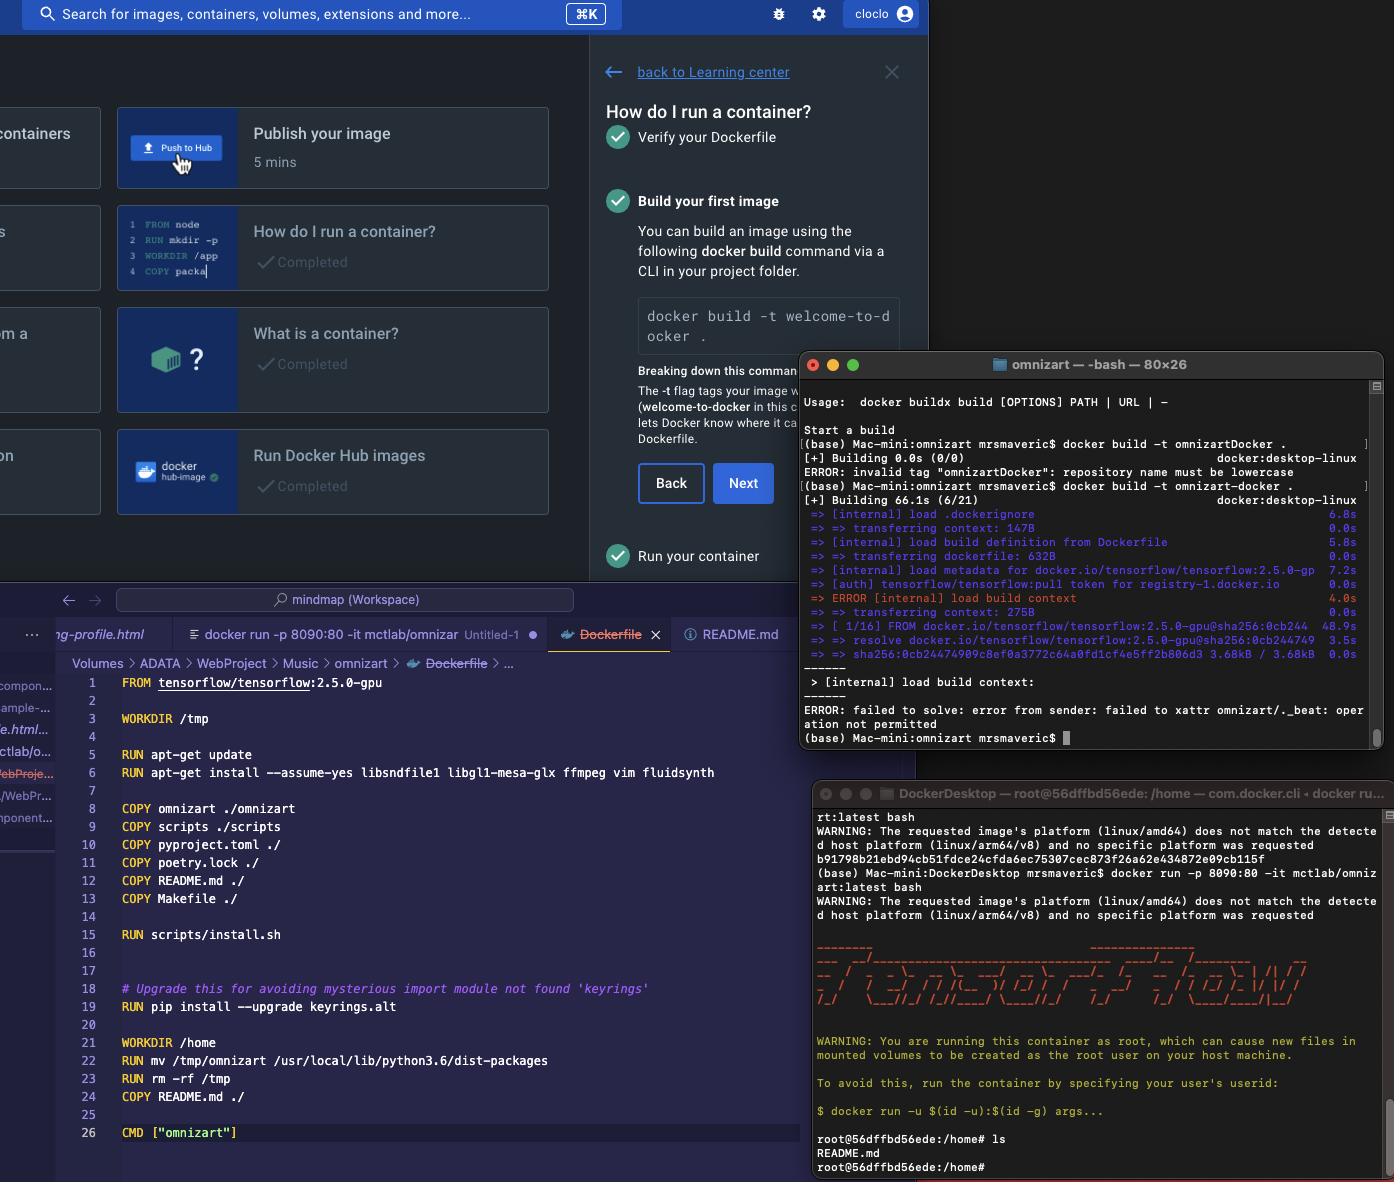Open the Docker troubleshoot bug icon
This screenshot has width=1394, height=1182.
(779, 14)
